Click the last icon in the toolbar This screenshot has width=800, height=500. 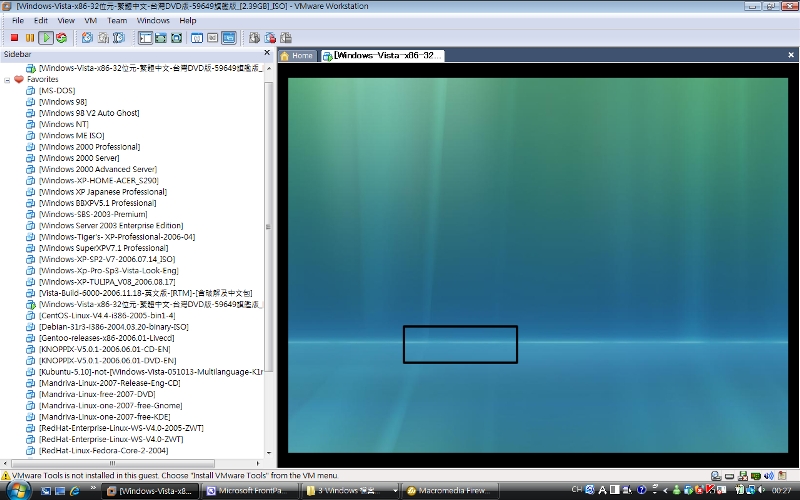286,38
